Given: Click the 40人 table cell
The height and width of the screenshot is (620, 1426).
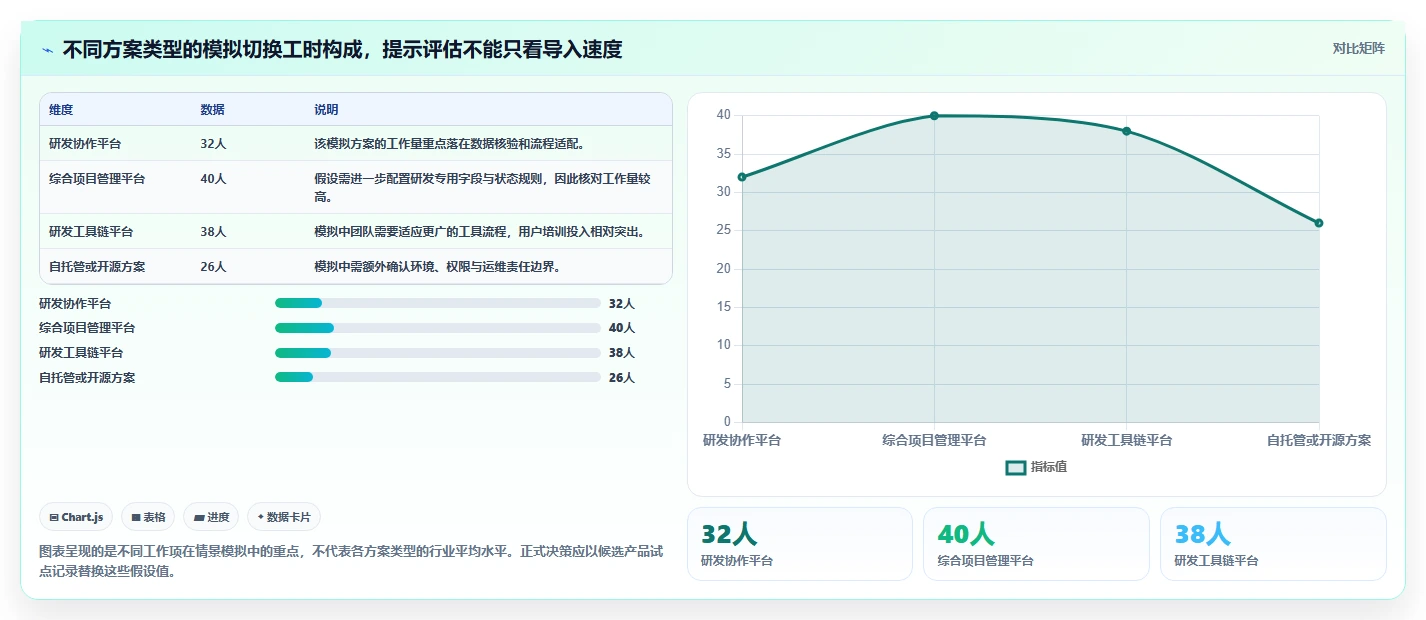Looking at the screenshot, I should tap(213, 179).
